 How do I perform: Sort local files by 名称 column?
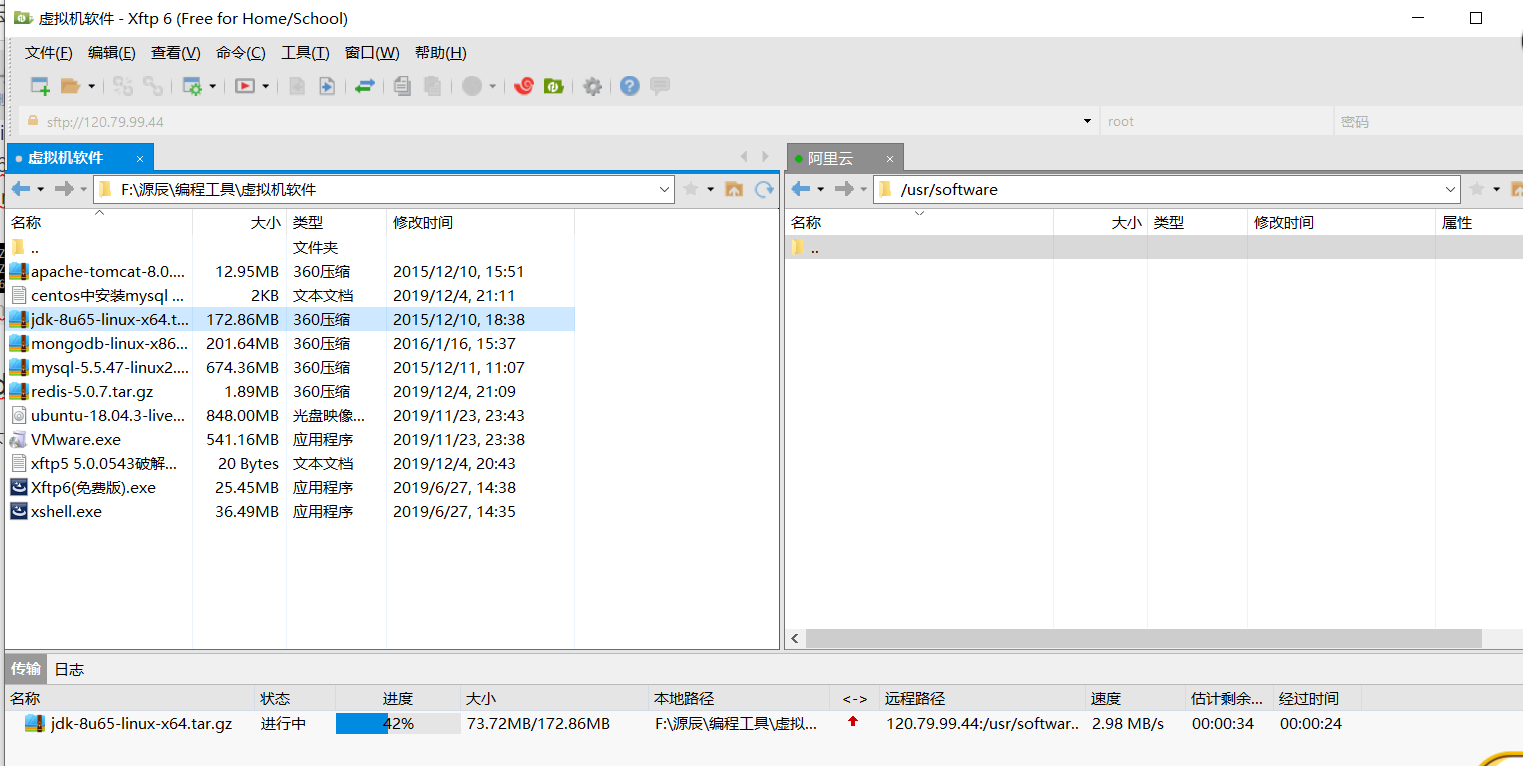[x=99, y=222]
